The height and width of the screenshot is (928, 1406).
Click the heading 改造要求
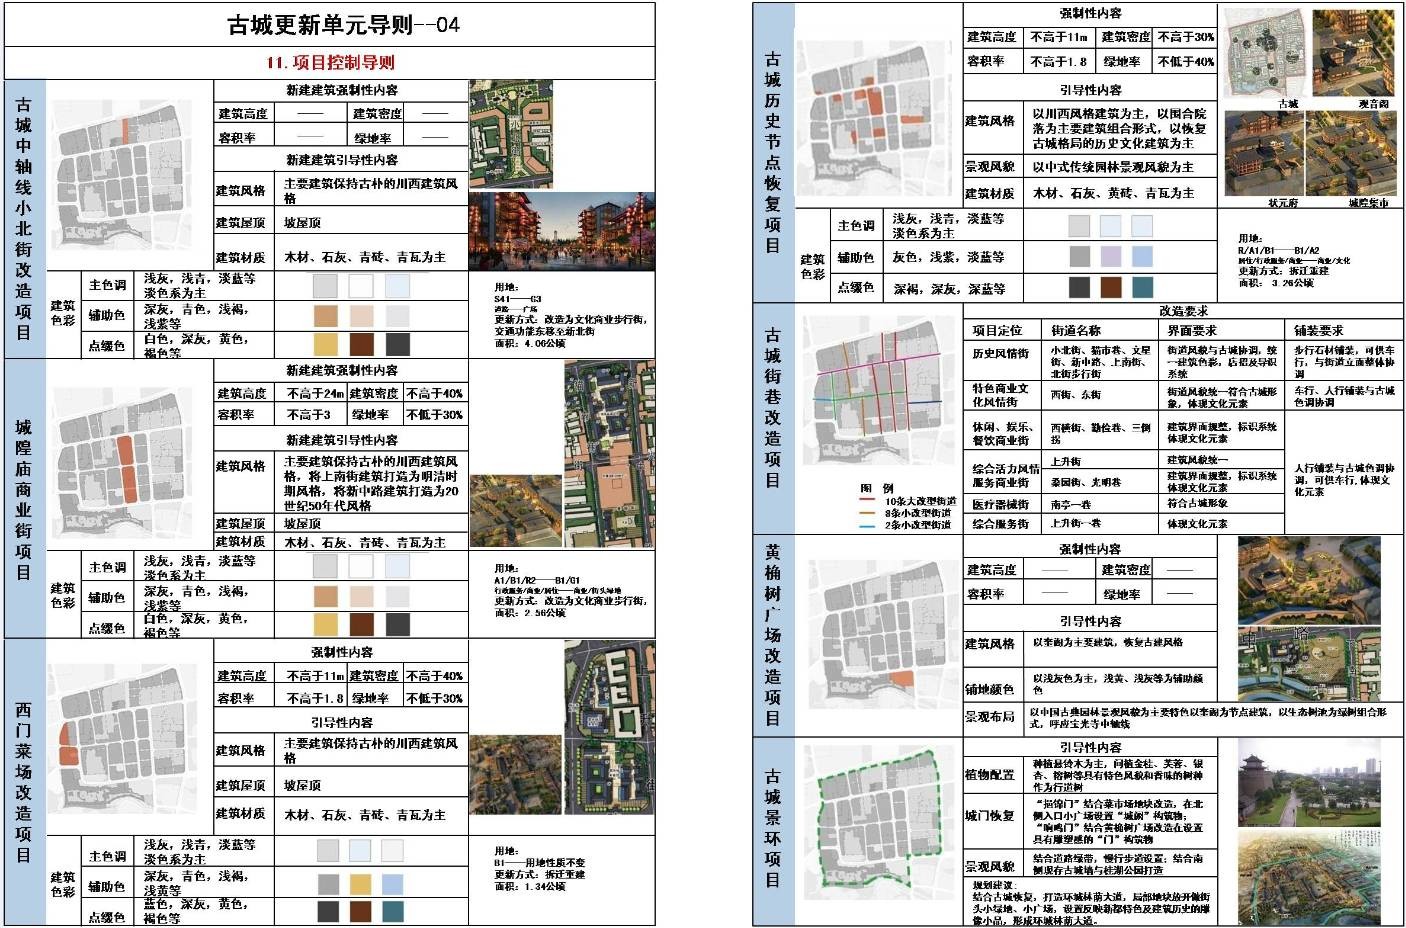1183,311
